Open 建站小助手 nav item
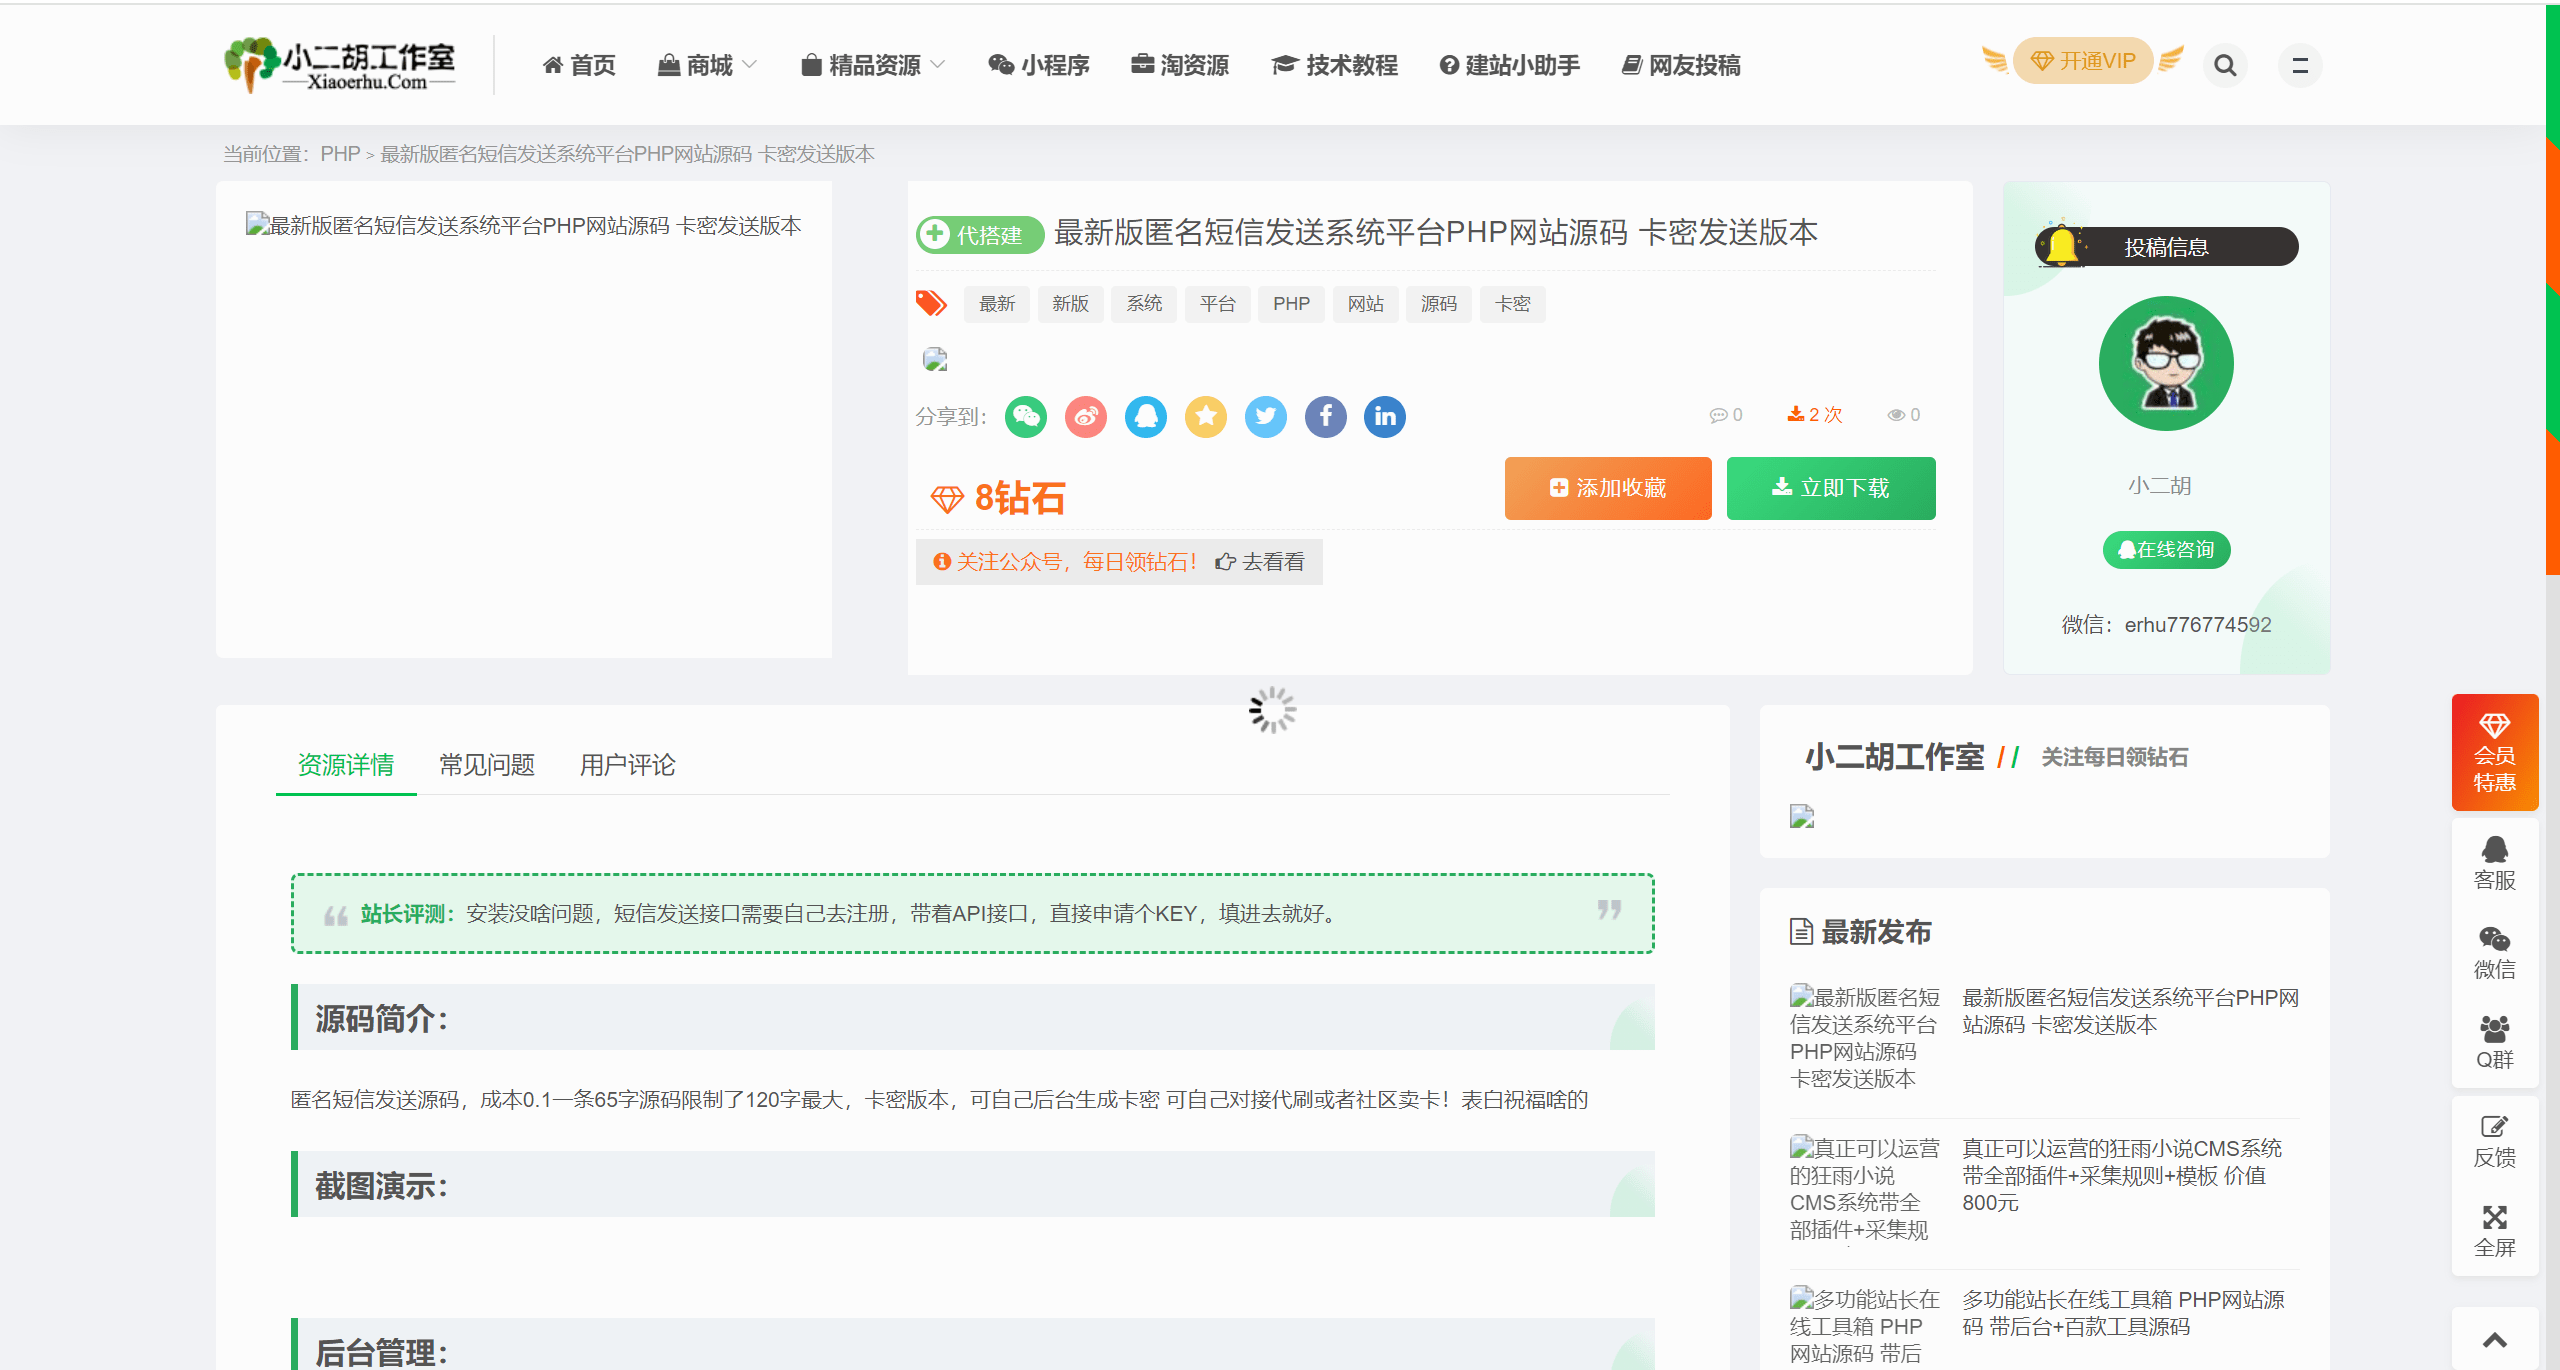The height and width of the screenshot is (1370, 2560). 1510,65
